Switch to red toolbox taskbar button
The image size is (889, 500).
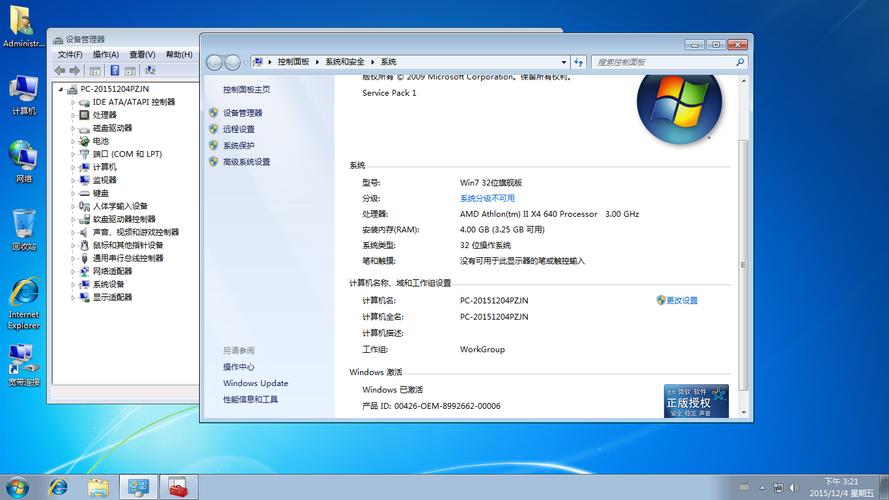[x=178, y=487]
